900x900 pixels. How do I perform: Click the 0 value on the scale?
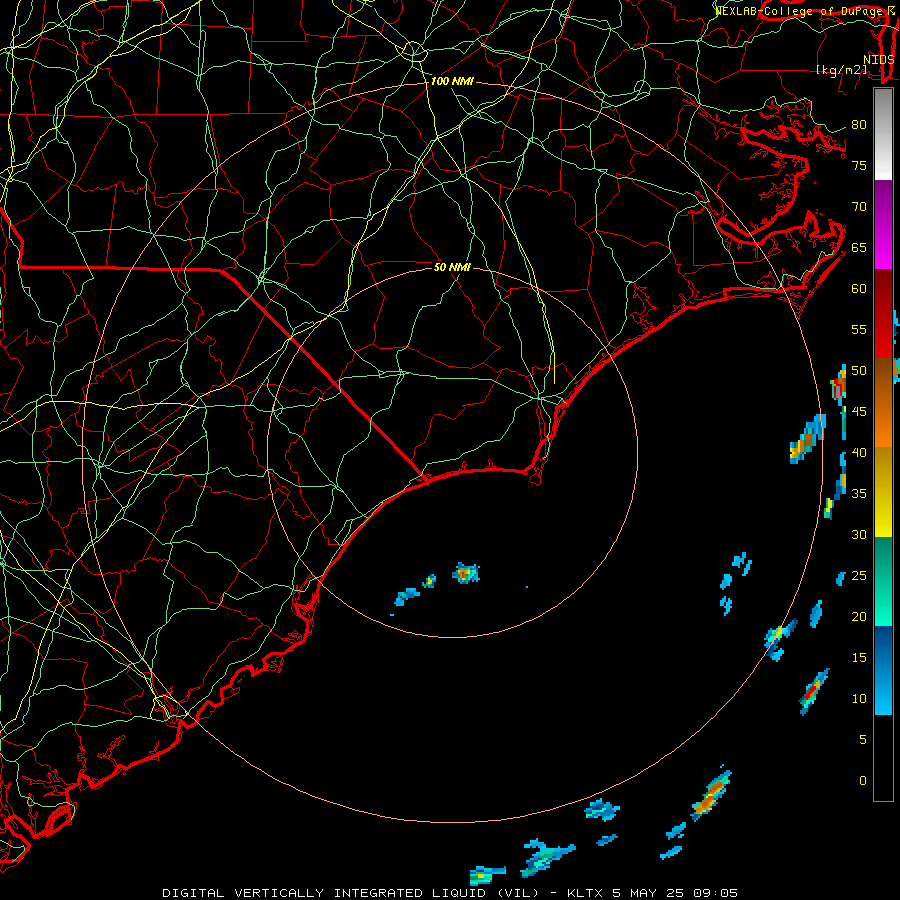coord(863,781)
